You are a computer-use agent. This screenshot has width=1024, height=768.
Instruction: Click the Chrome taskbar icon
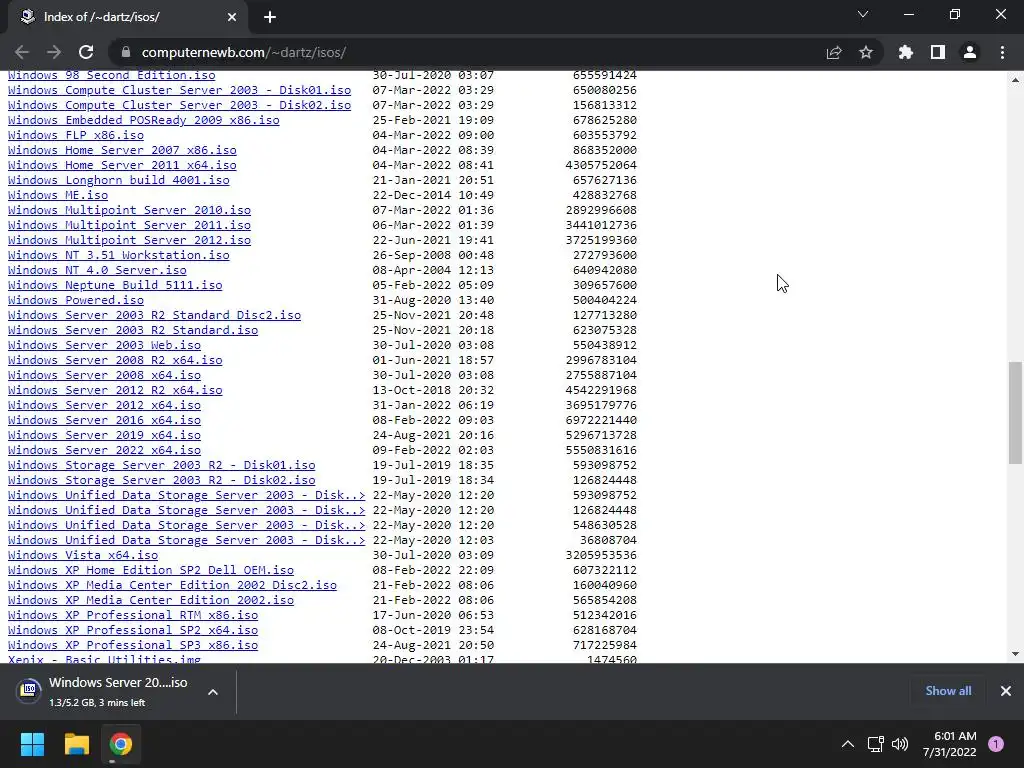[121, 744]
